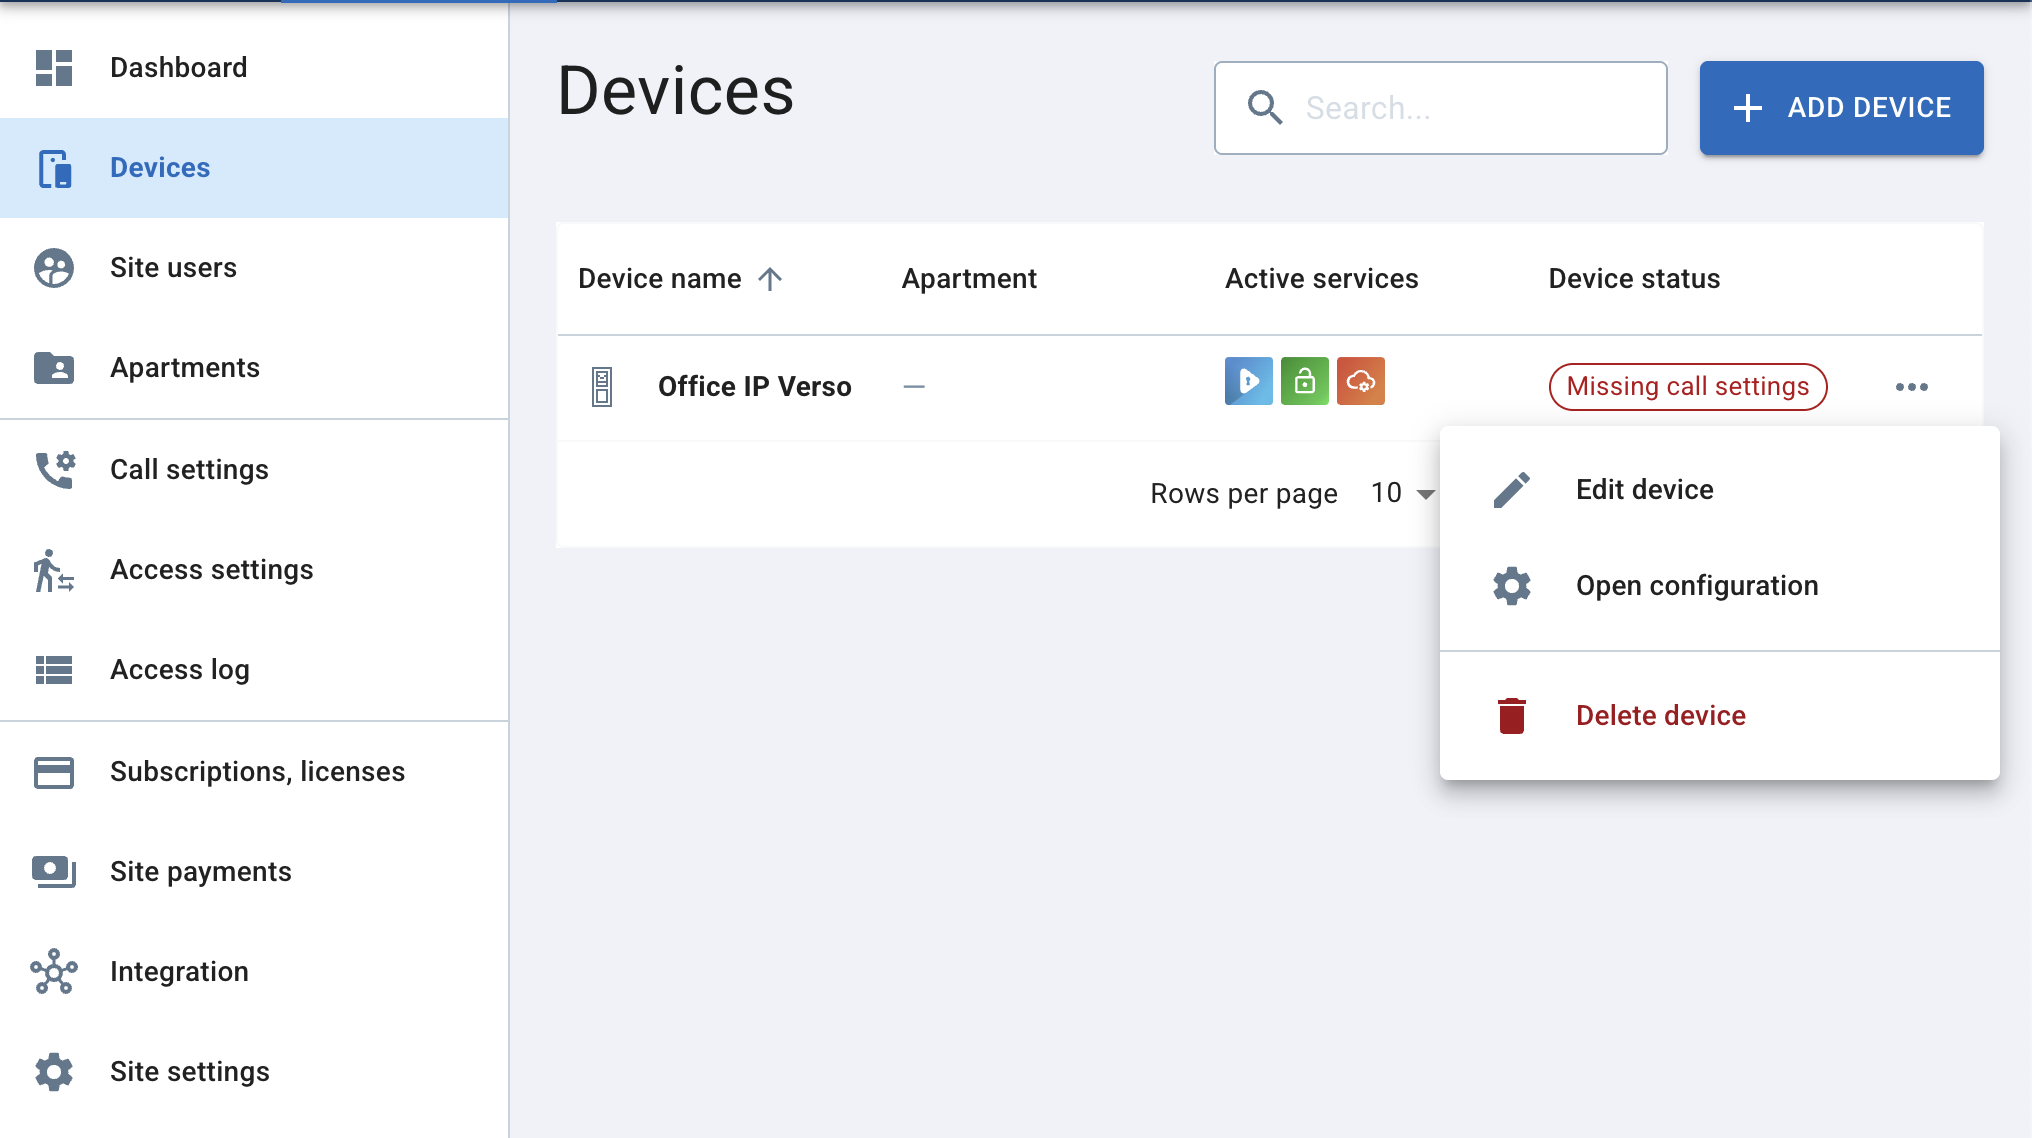Click the Missing call settings status badge

[x=1687, y=387]
